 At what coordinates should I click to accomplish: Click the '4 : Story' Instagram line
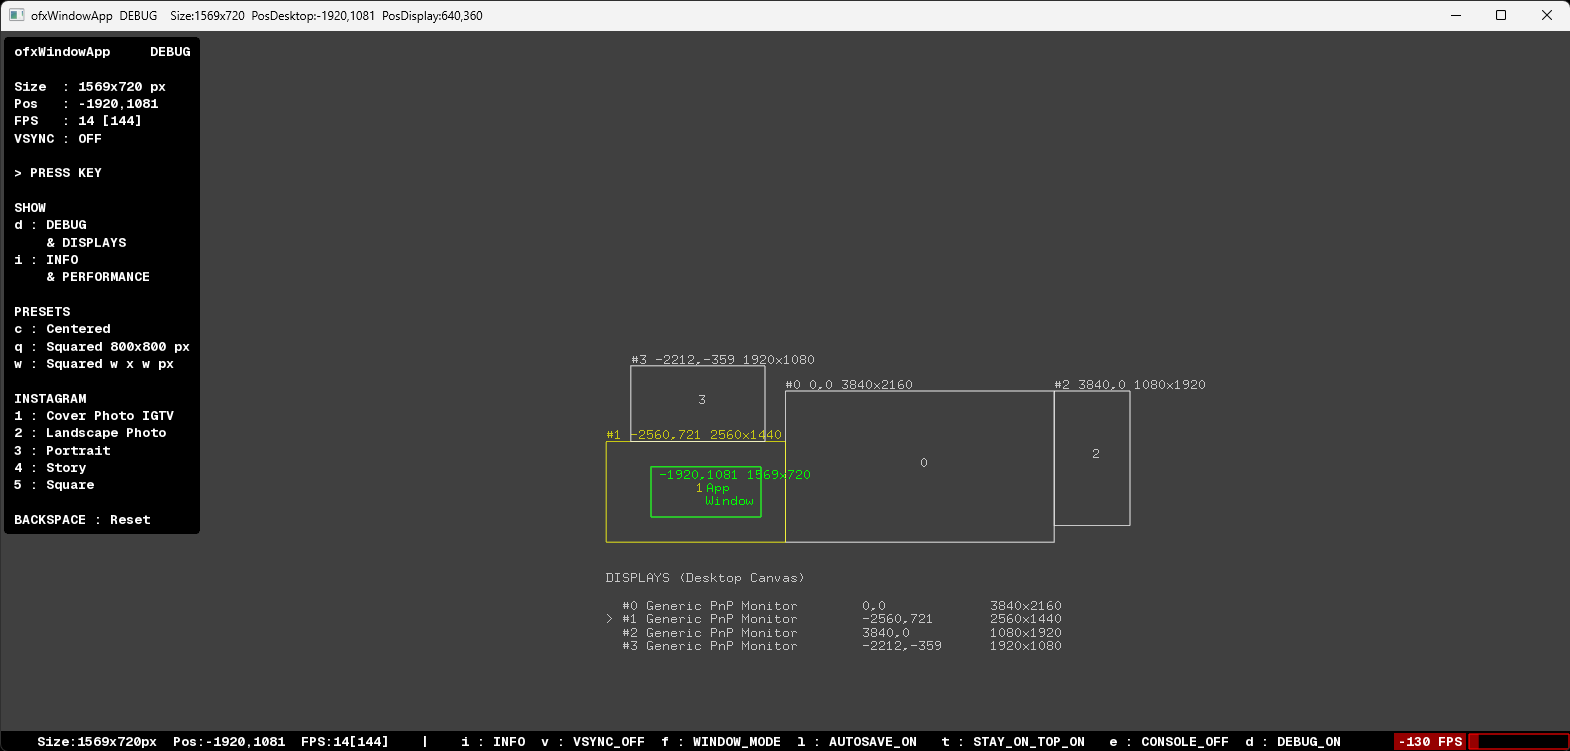(50, 468)
